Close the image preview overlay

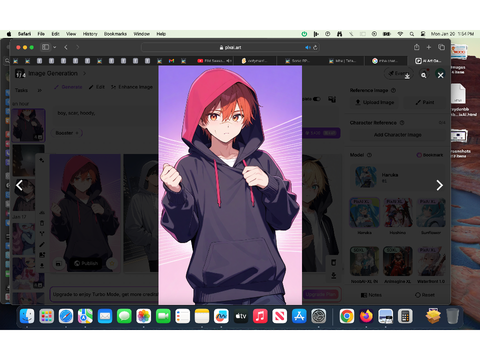point(440,75)
